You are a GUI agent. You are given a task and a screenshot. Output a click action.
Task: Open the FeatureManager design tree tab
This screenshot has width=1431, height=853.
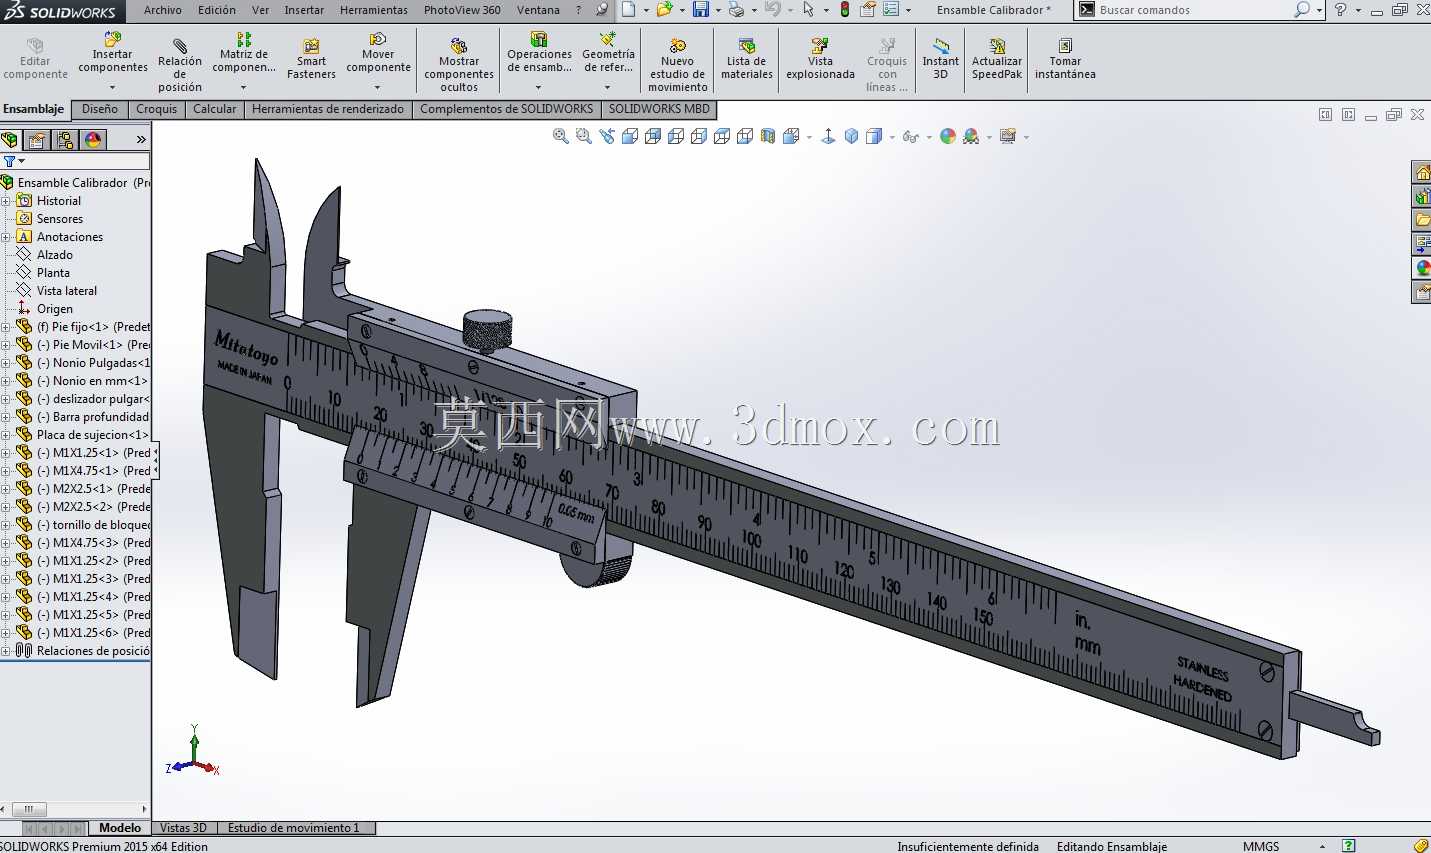click(10, 140)
